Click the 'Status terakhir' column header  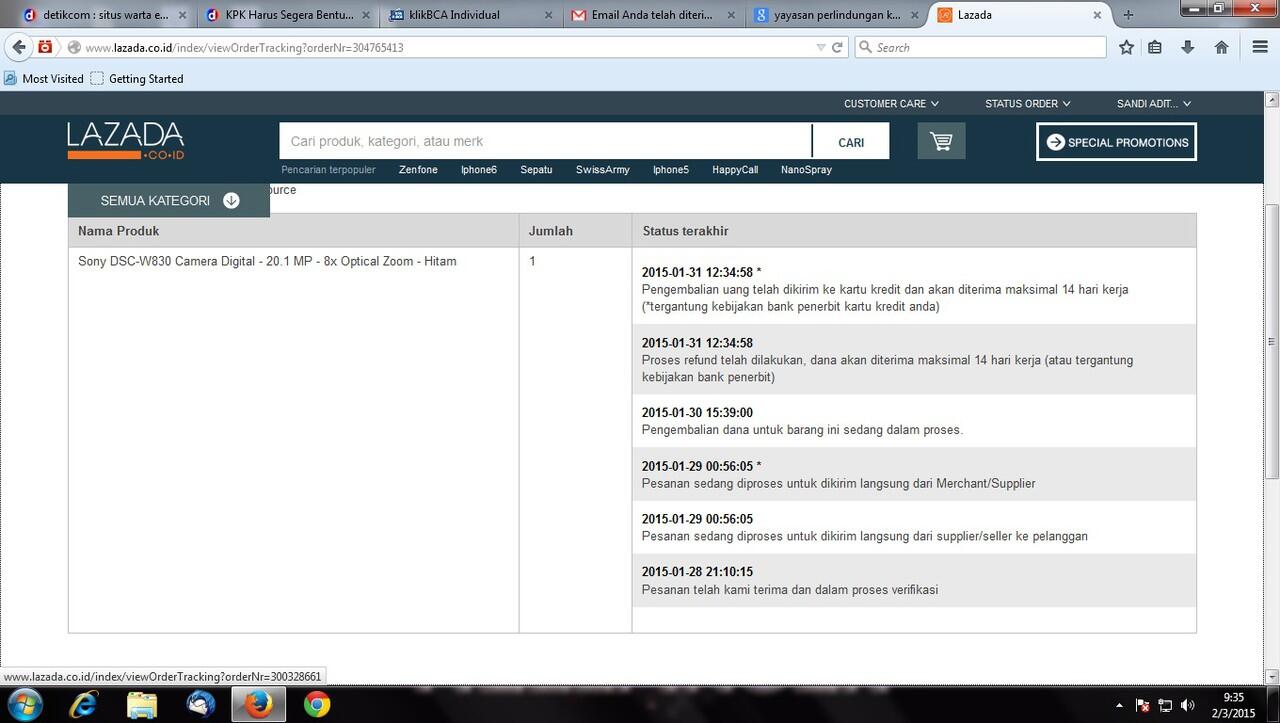686,231
